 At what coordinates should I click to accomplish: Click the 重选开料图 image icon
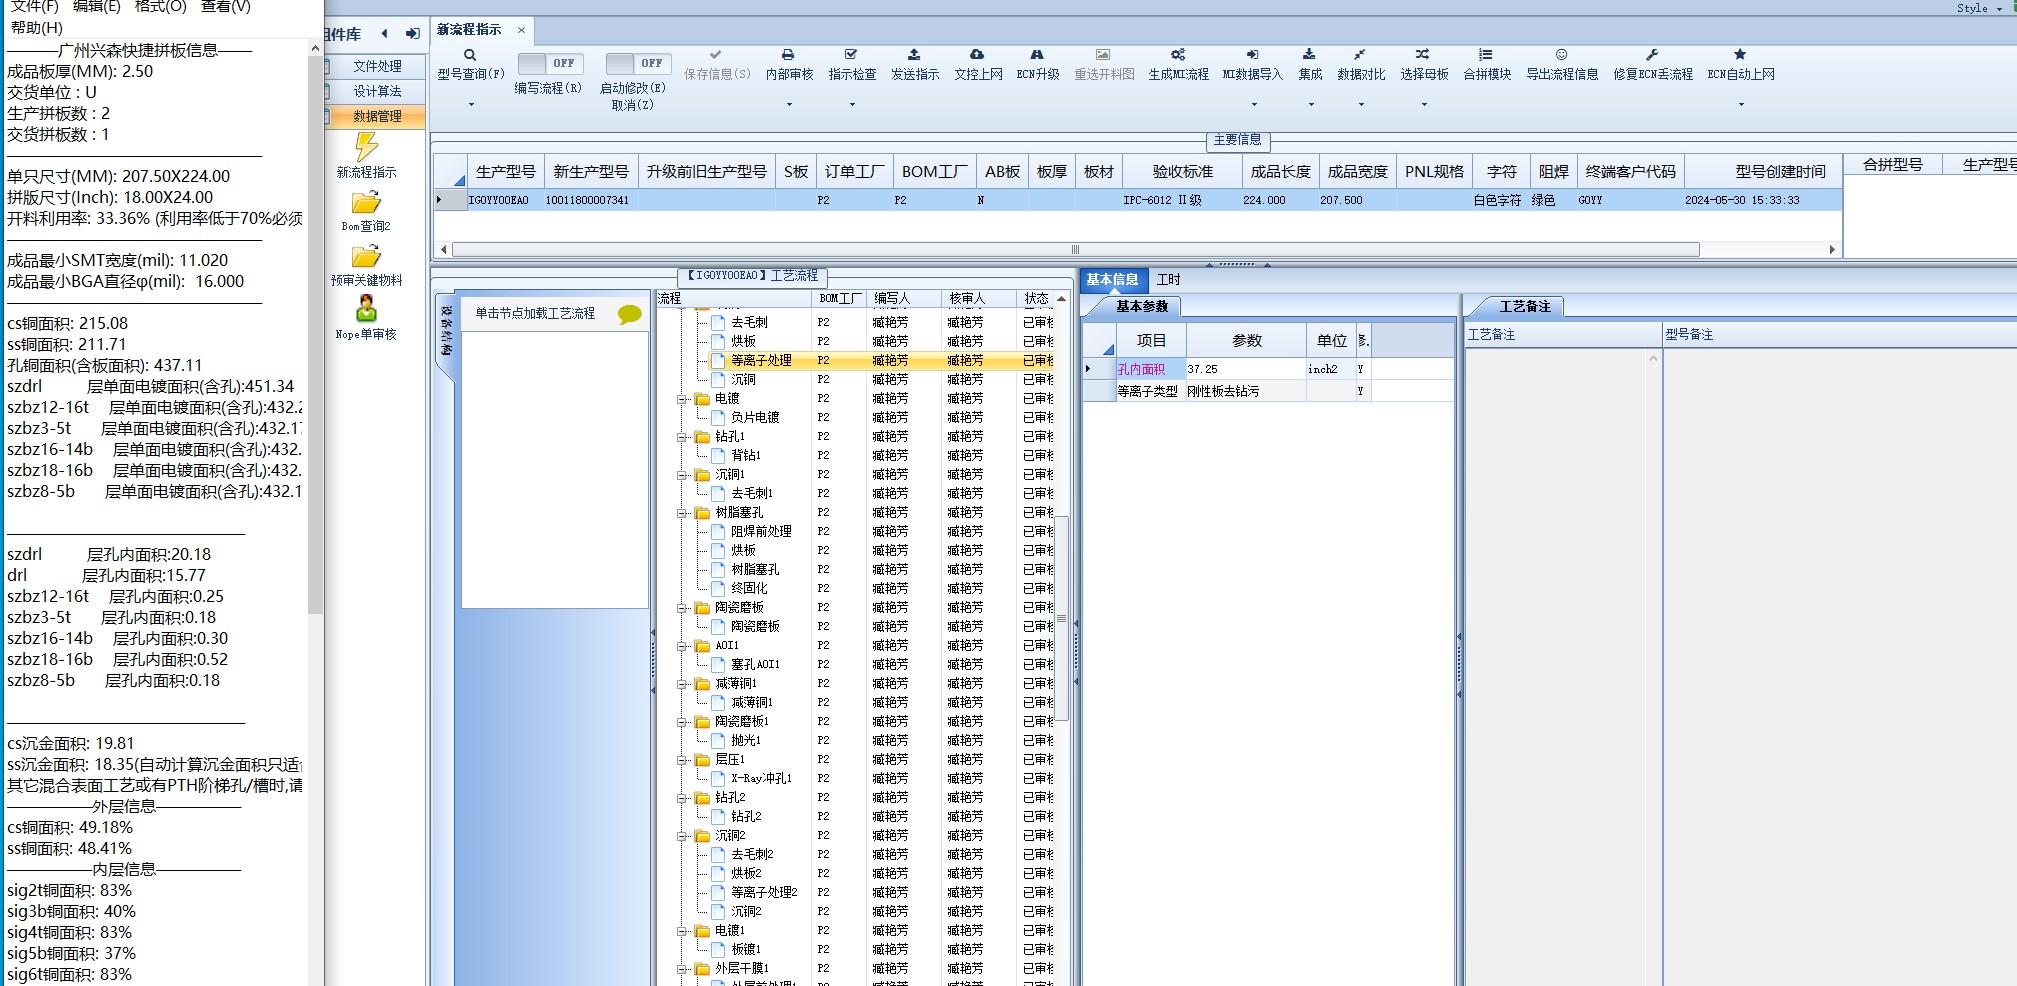pos(1103,55)
